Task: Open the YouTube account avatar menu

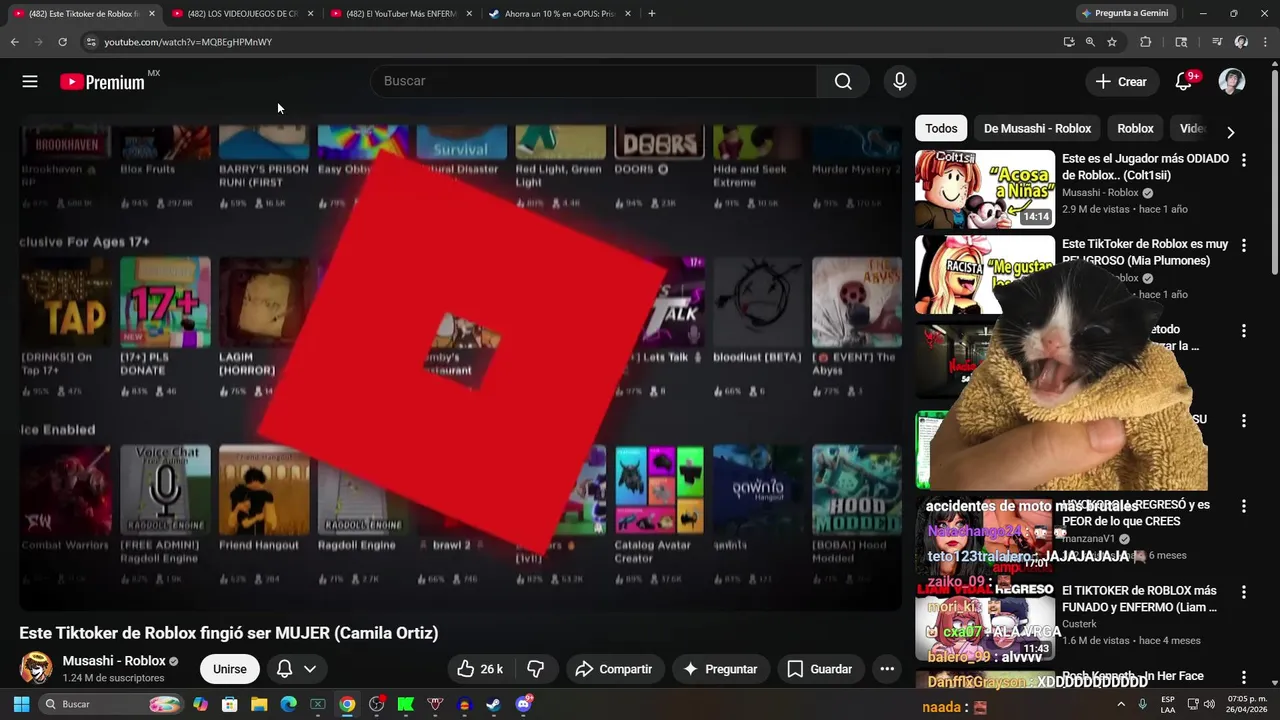Action: point(1232,82)
